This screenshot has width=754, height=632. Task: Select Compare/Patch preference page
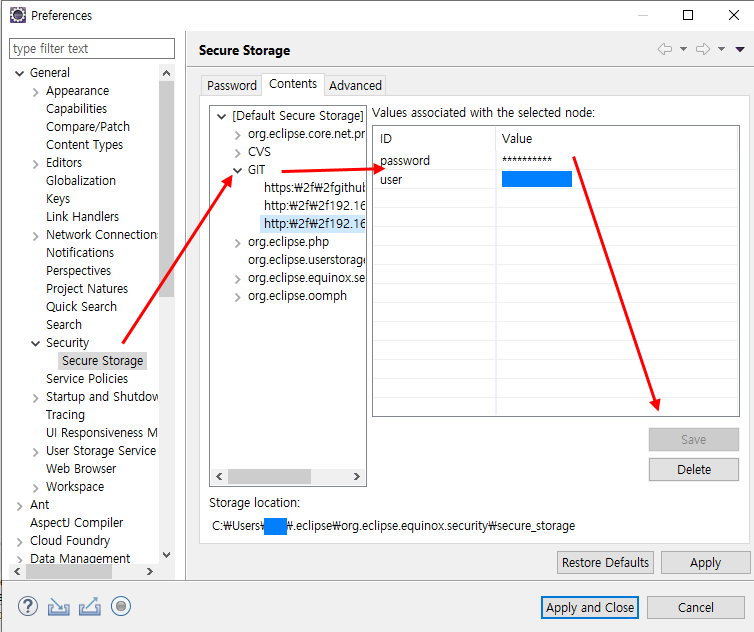point(88,126)
